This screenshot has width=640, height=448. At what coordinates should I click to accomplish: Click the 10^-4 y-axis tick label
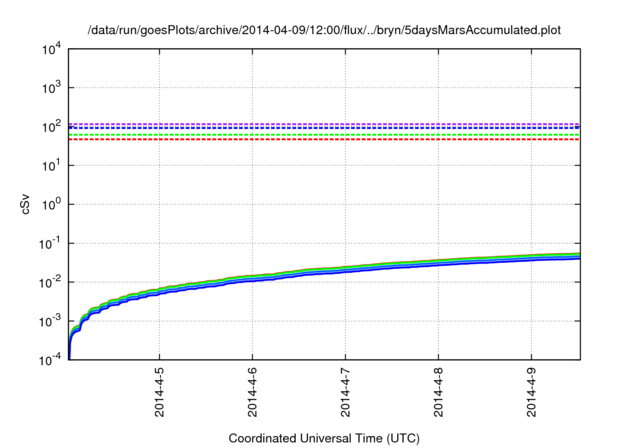pyautogui.click(x=50, y=360)
